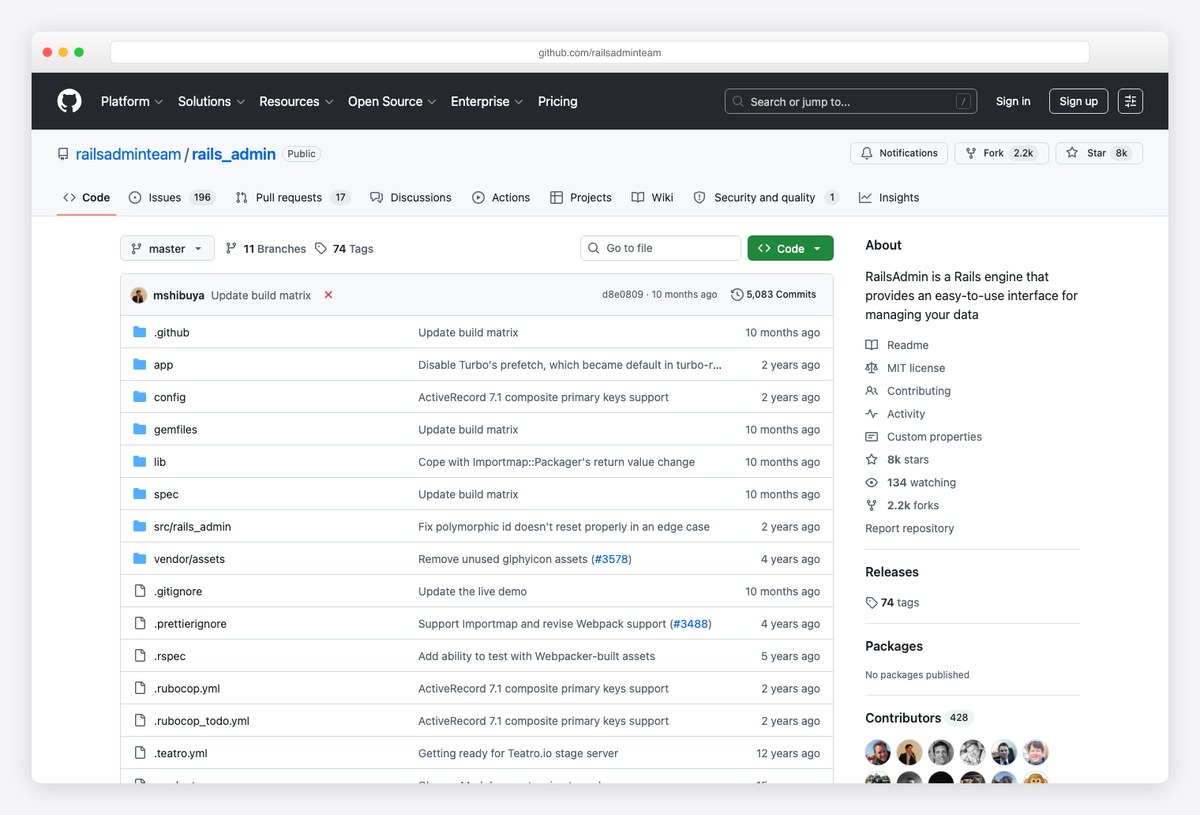Open the .teatro.yml file
The height and width of the screenshot is (815, 1200).
[181, 753]
